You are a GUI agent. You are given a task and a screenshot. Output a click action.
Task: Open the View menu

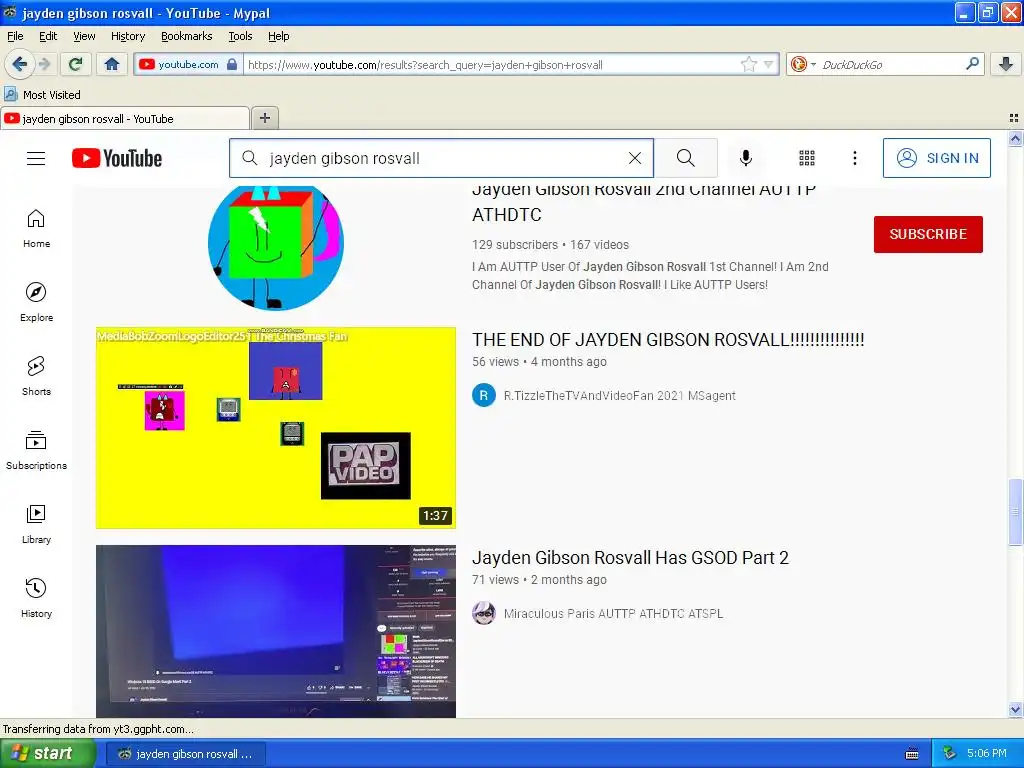point(84,36)
